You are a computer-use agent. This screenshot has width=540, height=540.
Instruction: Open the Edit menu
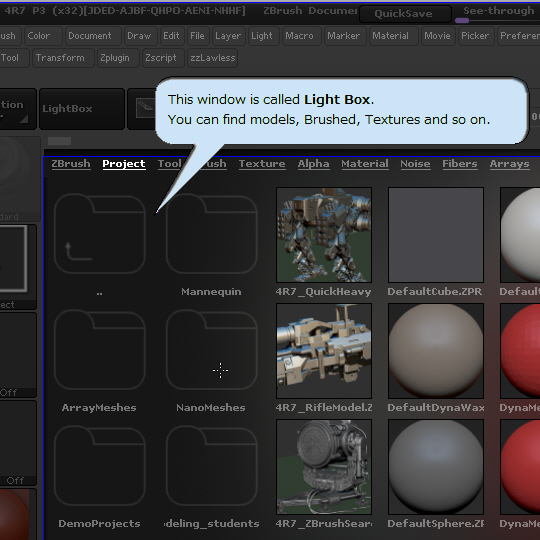tap(172, 36)
